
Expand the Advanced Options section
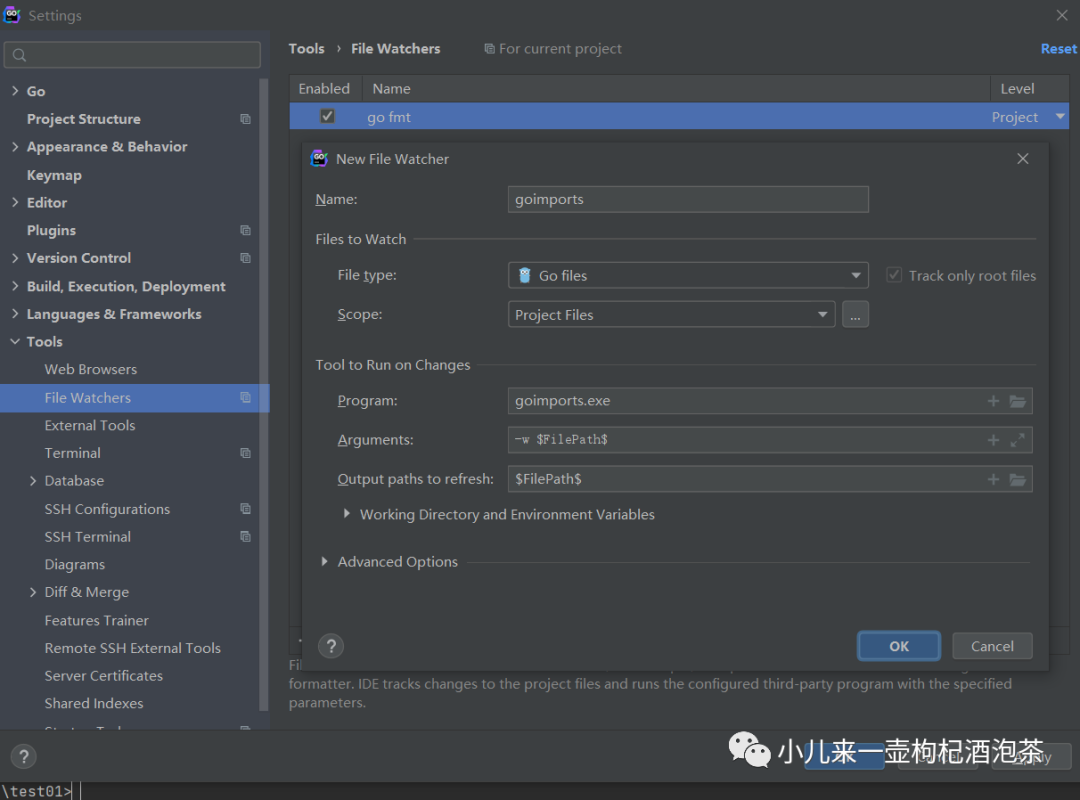coord(324,562)
